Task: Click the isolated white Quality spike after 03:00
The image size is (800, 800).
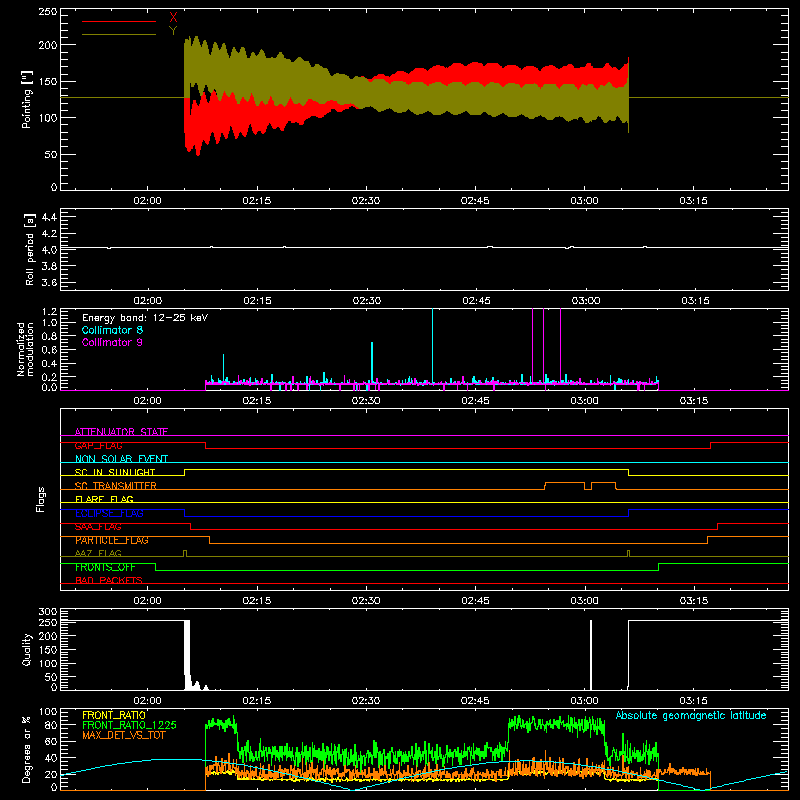Action: [x=591, y=655]
